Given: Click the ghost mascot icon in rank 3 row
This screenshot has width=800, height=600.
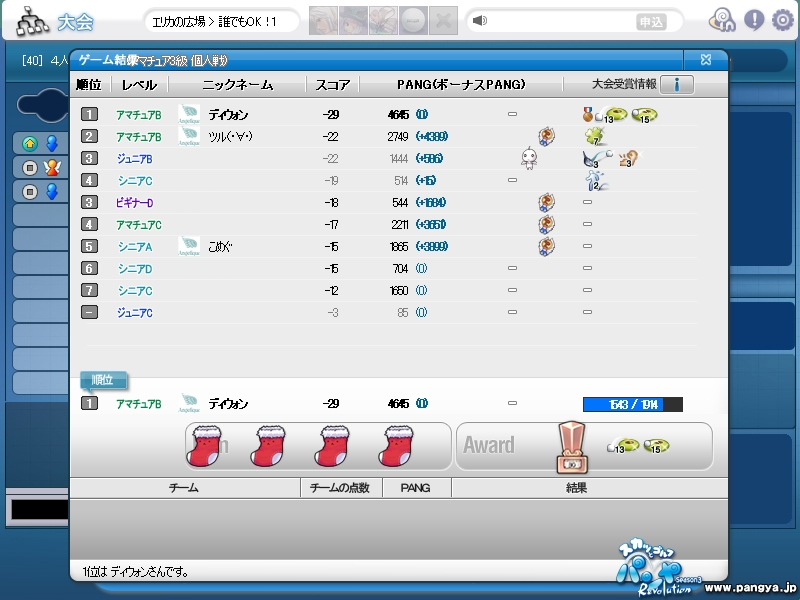Looking at the screenshot, I should [x=529, y=158].
